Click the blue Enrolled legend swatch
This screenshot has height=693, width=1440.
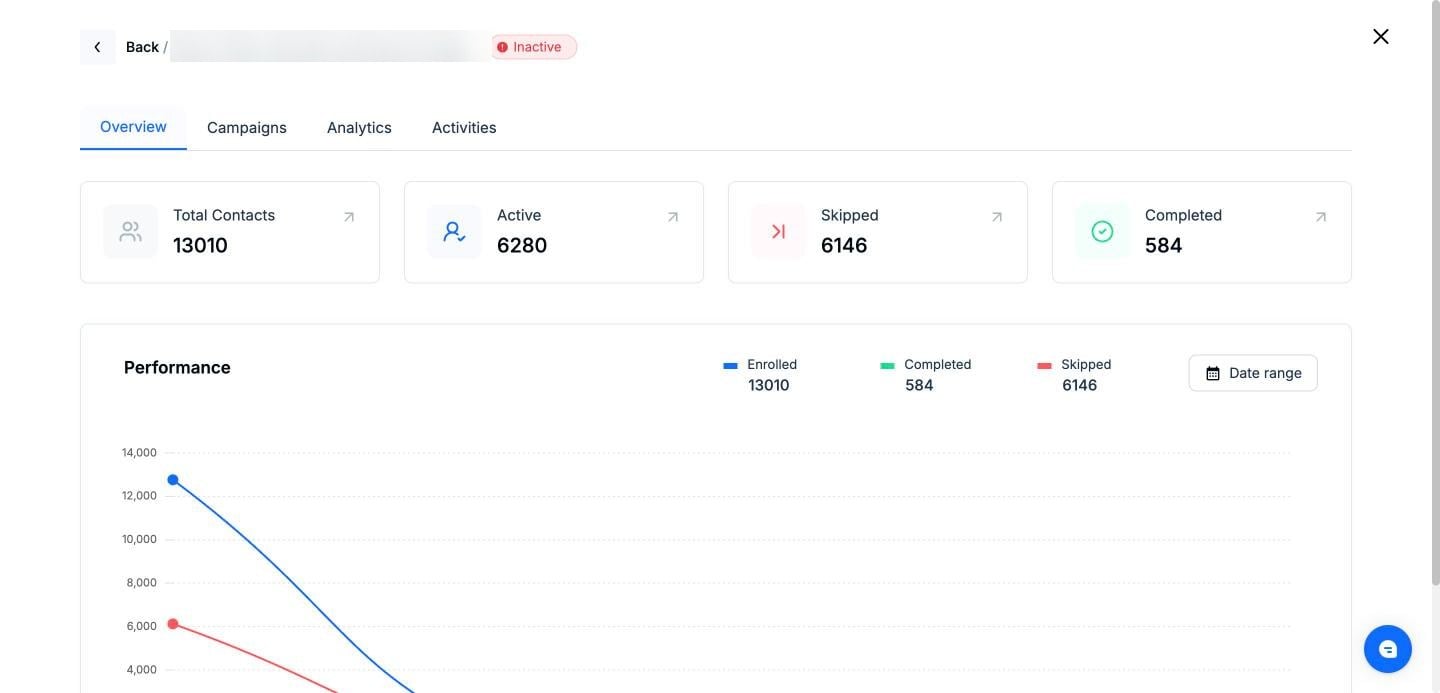[x=730, y=366]
